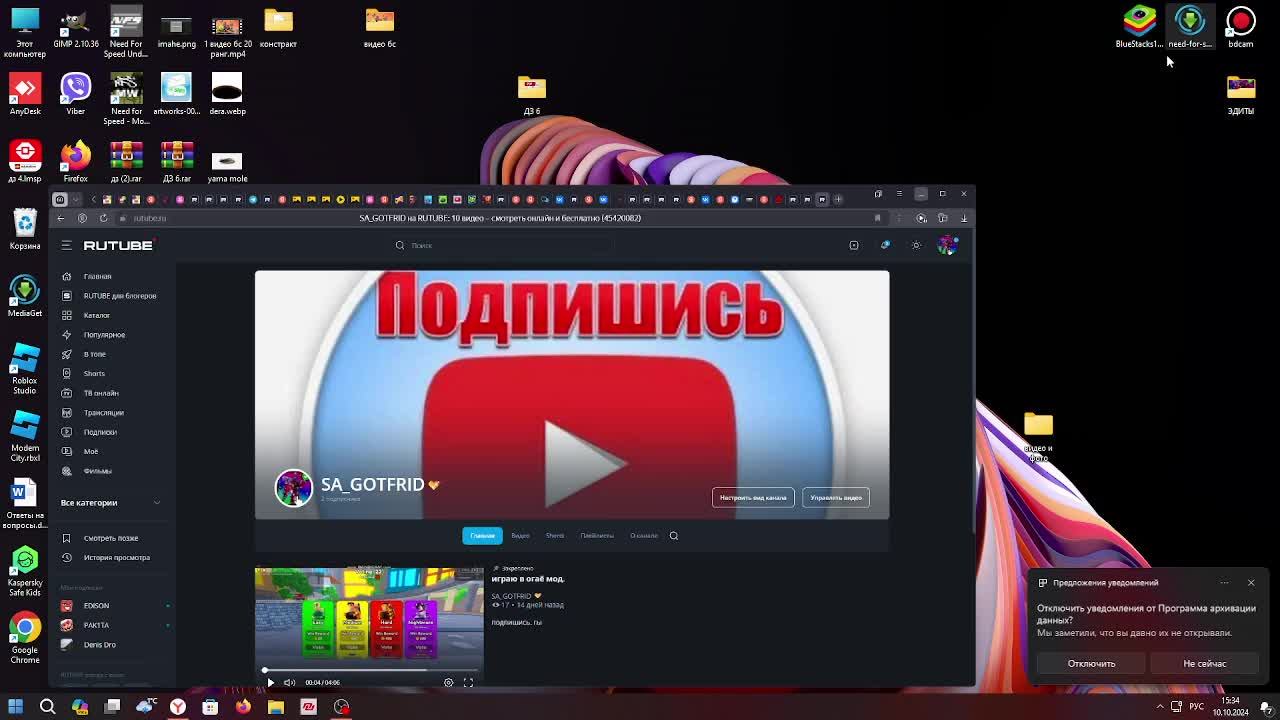The height and width of the screenshot is (720, 1280).
Task: Toggle the light/dark theme sun icon
Action: tap(916, 245)
